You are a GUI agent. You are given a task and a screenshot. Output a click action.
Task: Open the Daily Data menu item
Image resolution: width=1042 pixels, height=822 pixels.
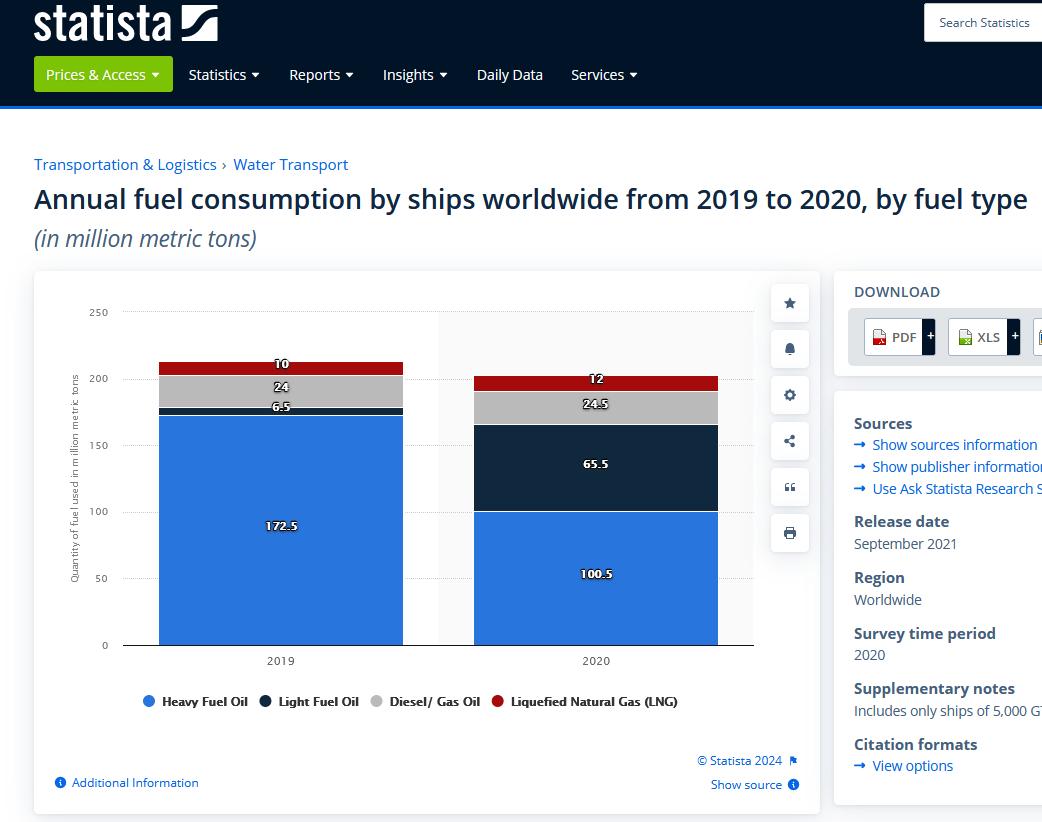click(510, 75)
